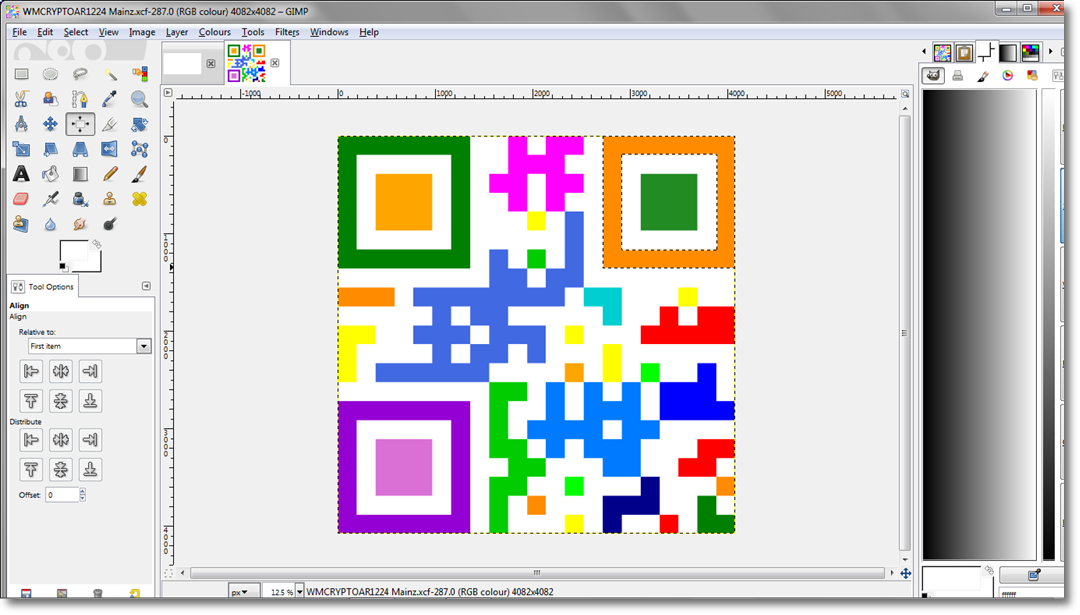Choose the Free Select lasso tool
This screenshot has width=1080, height=615.
pos(80,74)
